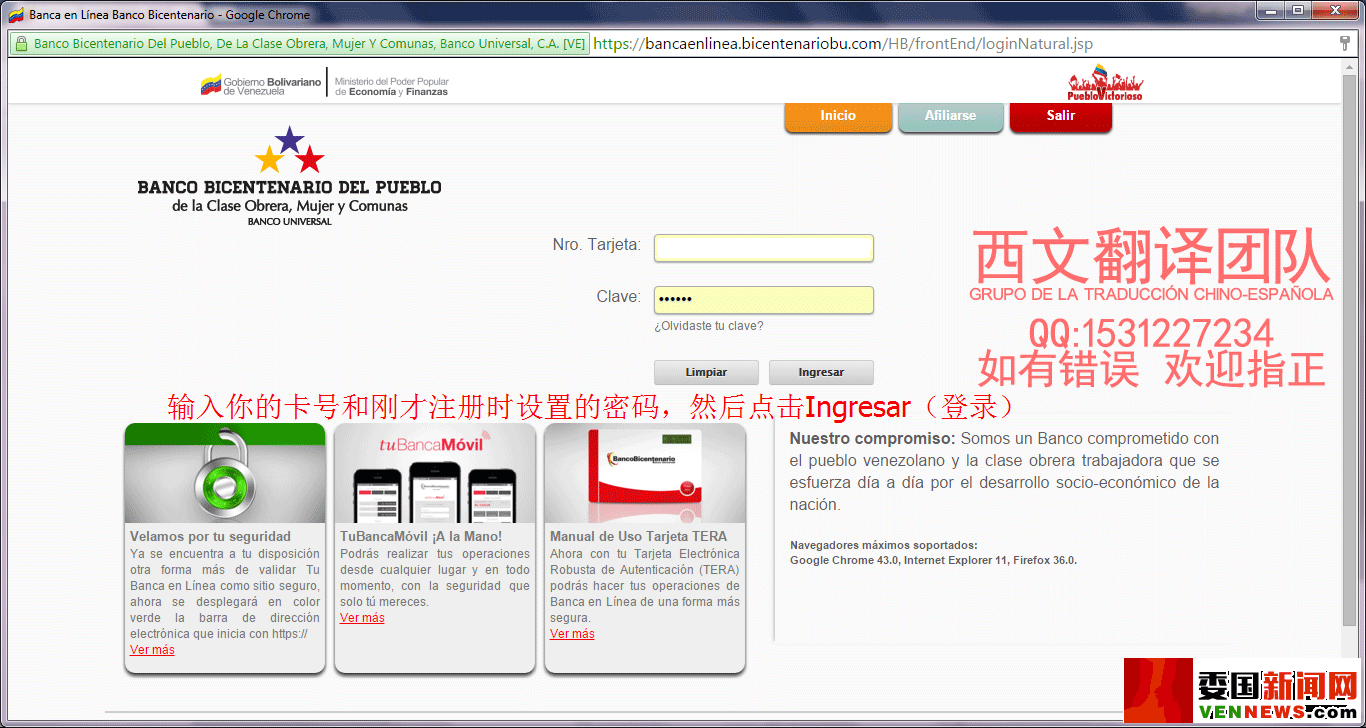Screen dimensions: 1366x728
Task: Open Ver más under Velamos por tu seguridad
Action: pos(152,650)
